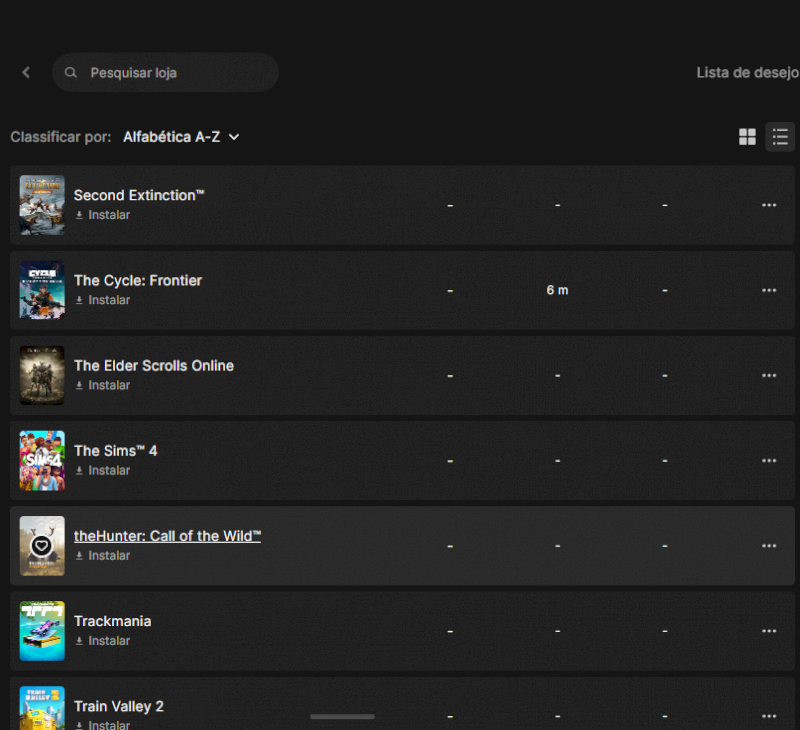The height and width of the screenshot is (730, 800).
Task: Click The Cycle: Frontier title
Action: coord(138,281)
